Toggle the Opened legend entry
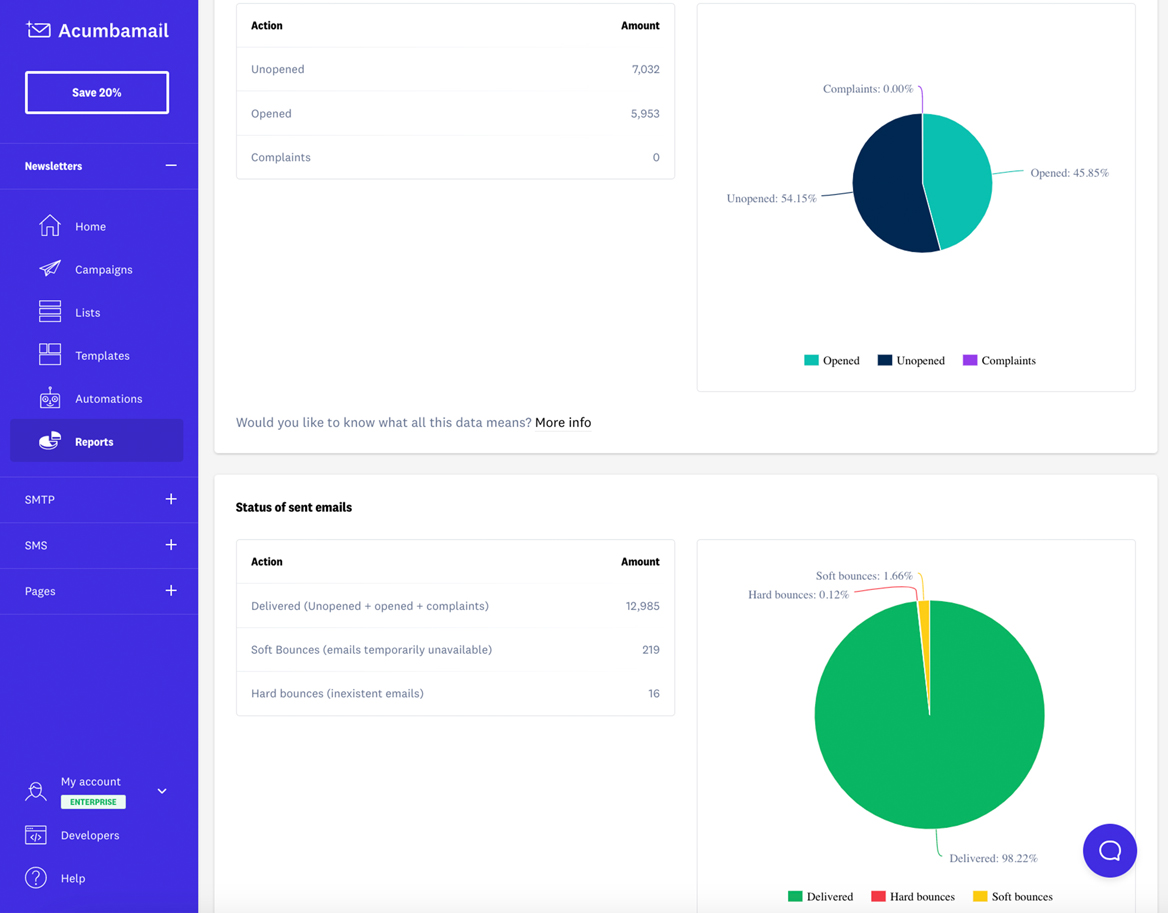Viewport: 1168px width, 913px height. 831,360
